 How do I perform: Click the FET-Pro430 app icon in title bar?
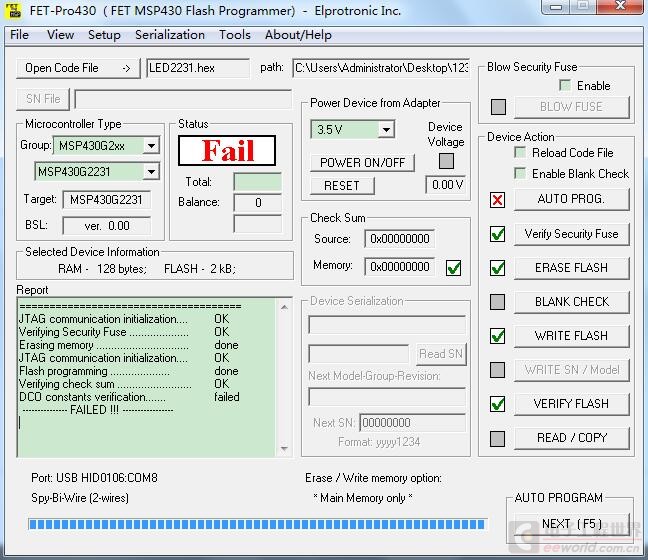point(13,10)
